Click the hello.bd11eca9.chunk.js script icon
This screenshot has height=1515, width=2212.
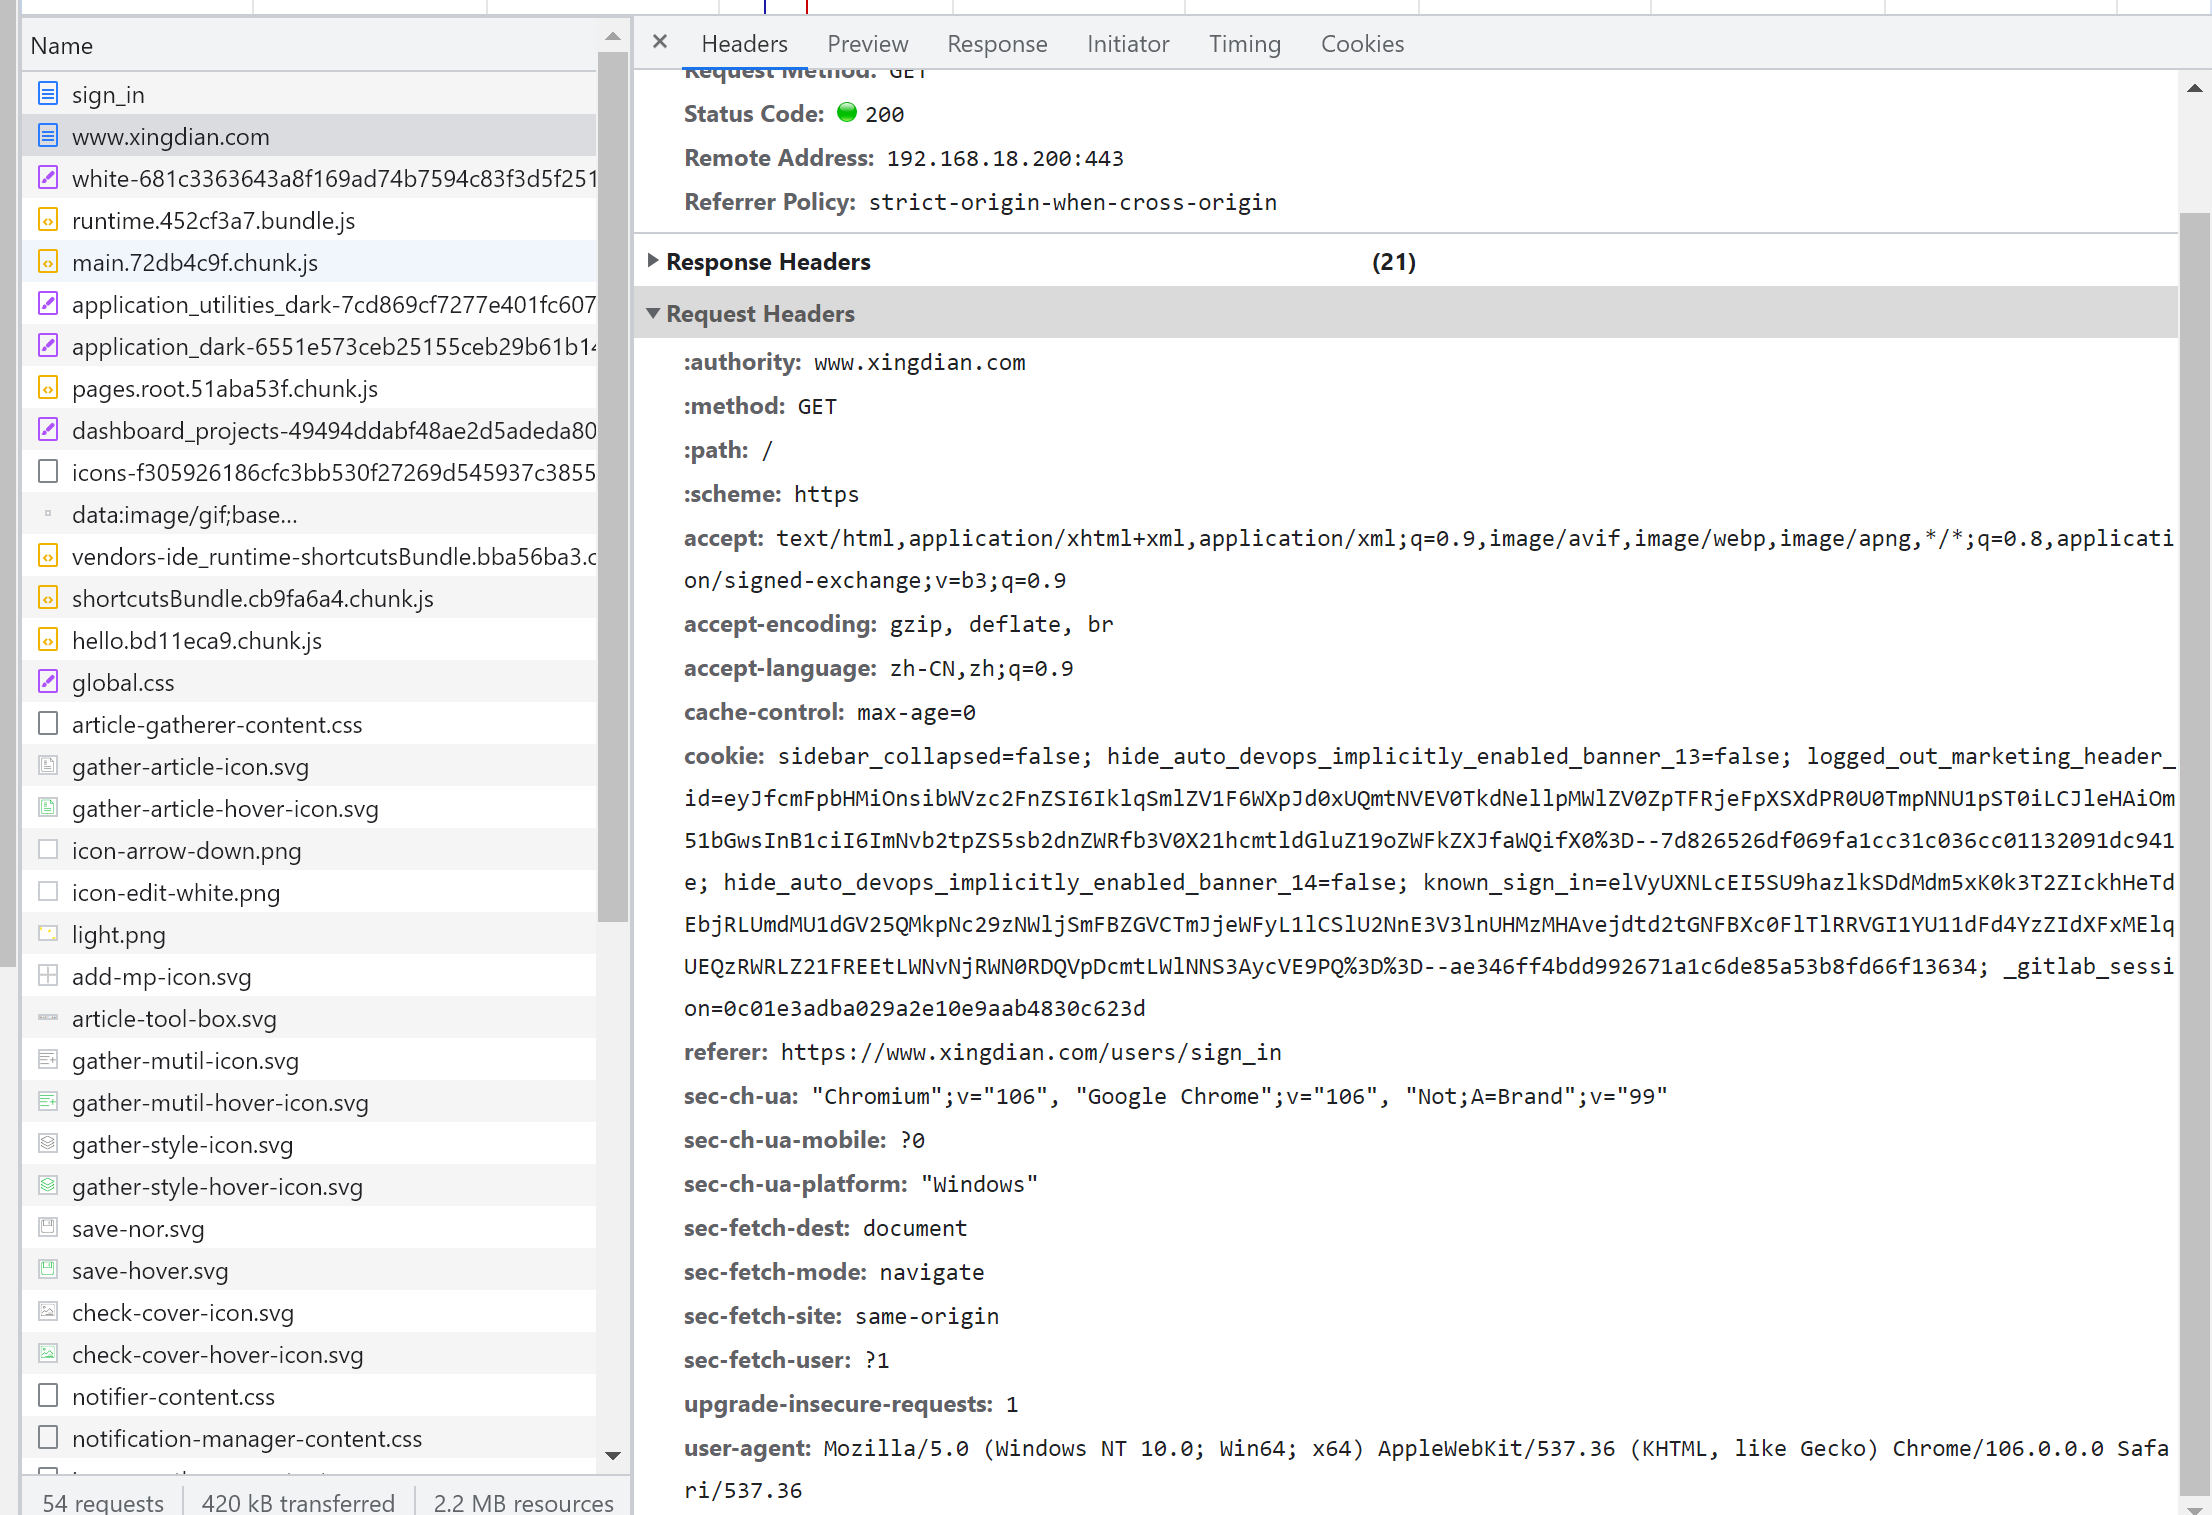click(47, 640)
